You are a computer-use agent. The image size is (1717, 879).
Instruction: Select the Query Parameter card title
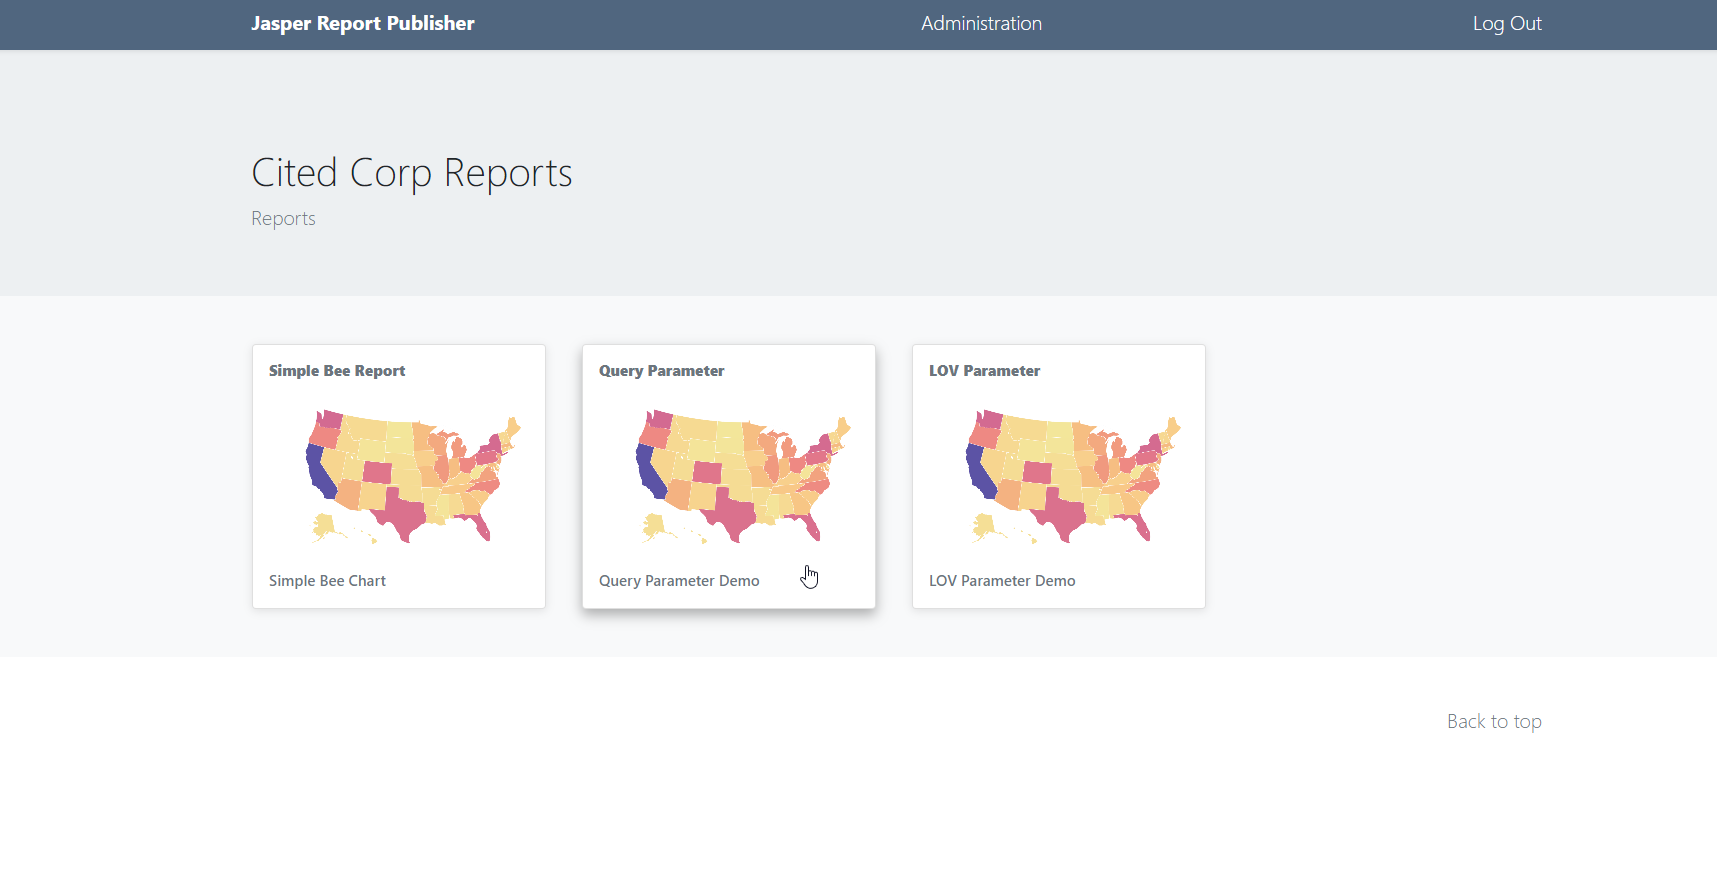point(661,370)
